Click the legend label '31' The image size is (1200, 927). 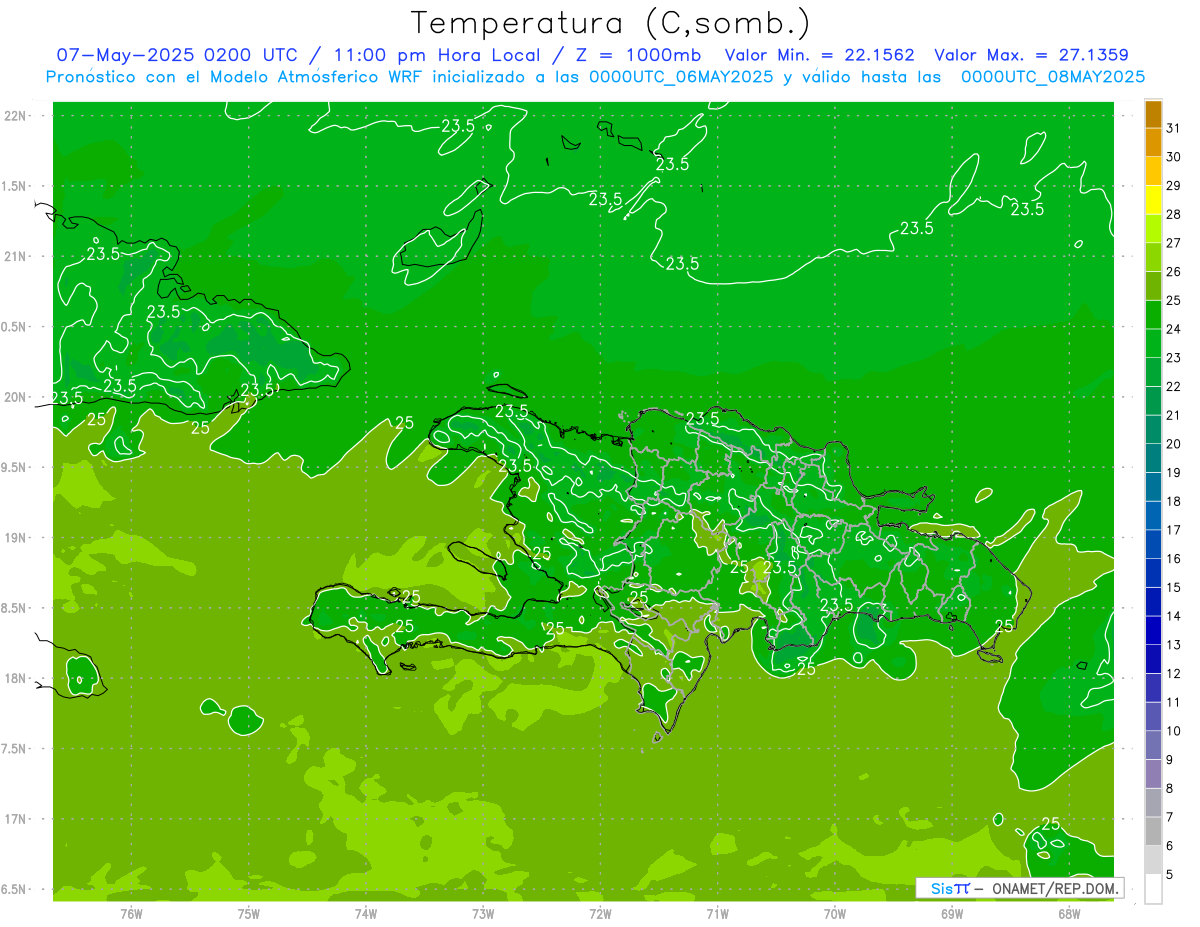point(1174,128)
